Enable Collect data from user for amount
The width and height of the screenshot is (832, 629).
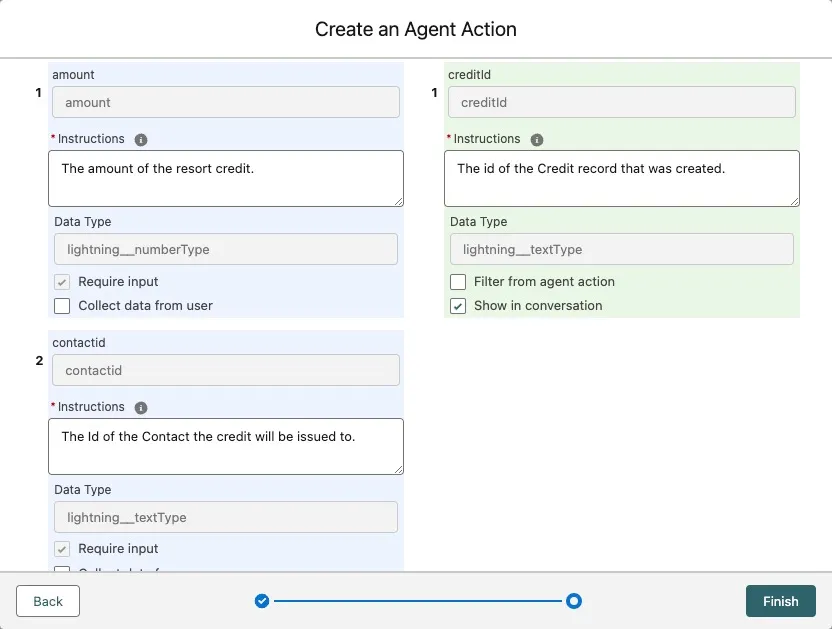pyautogui.click(x=62, y=306)
